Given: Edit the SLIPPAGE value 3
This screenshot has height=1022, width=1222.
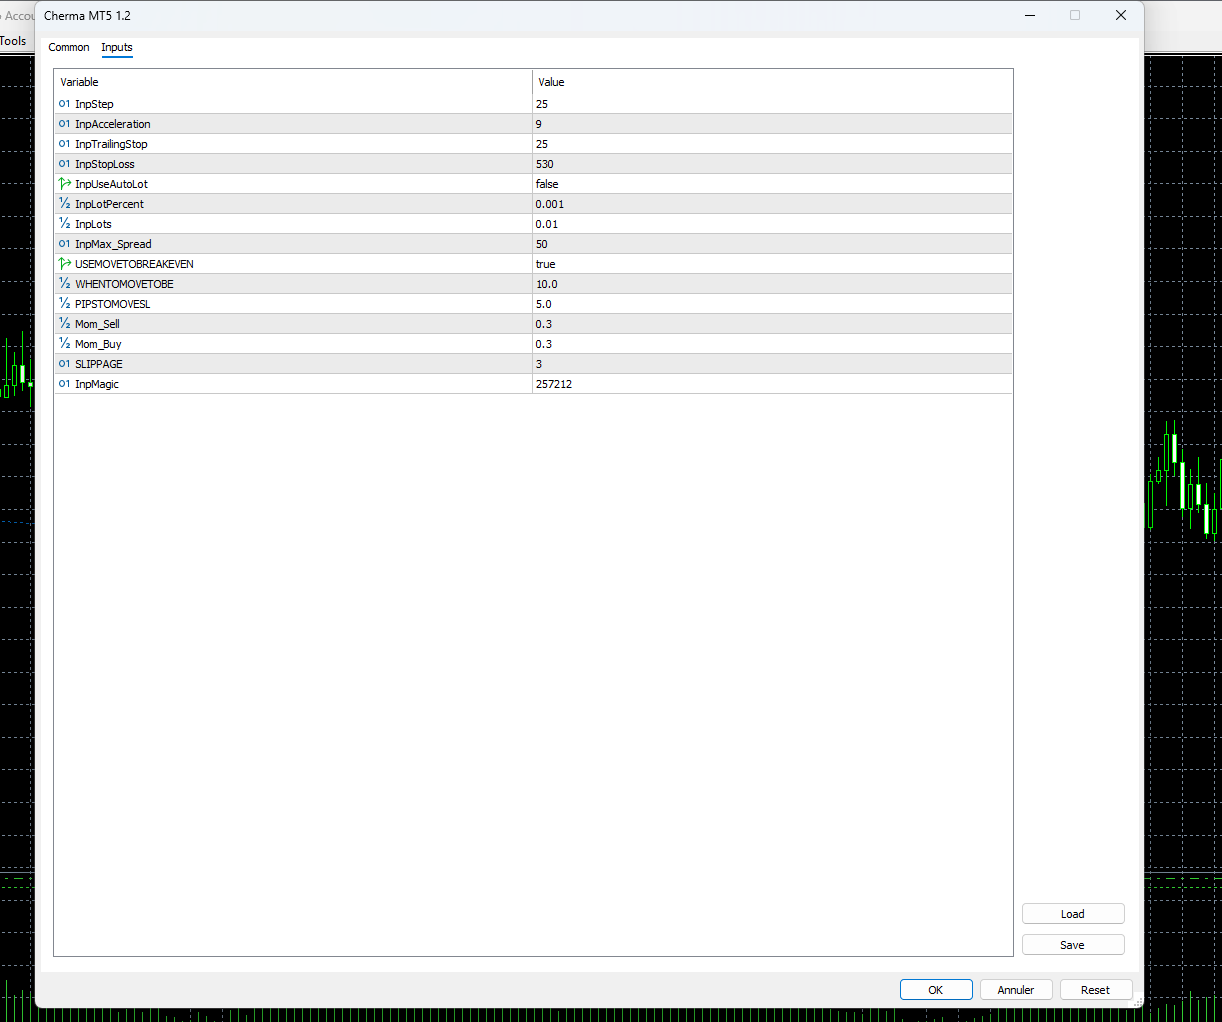Looking at the screenshot, I should 772,364.
